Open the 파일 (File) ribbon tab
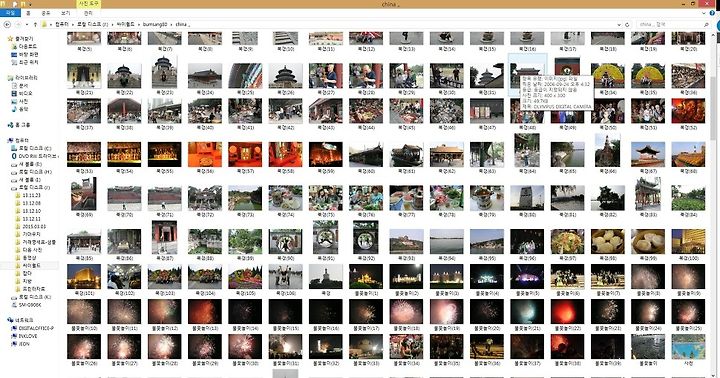Viewport: 720px width, 378px height. tap(10, 14)
